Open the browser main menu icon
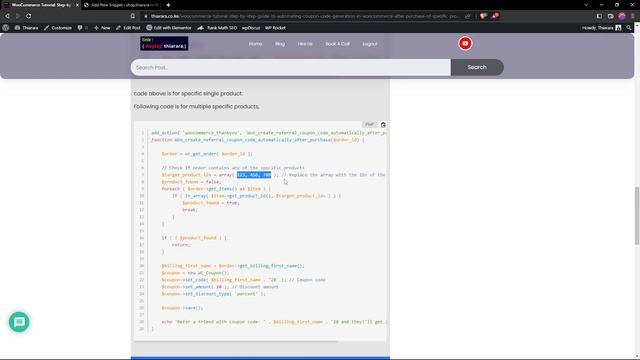Image resolution: width=640 pixels, height=360 pixels. 633,16
